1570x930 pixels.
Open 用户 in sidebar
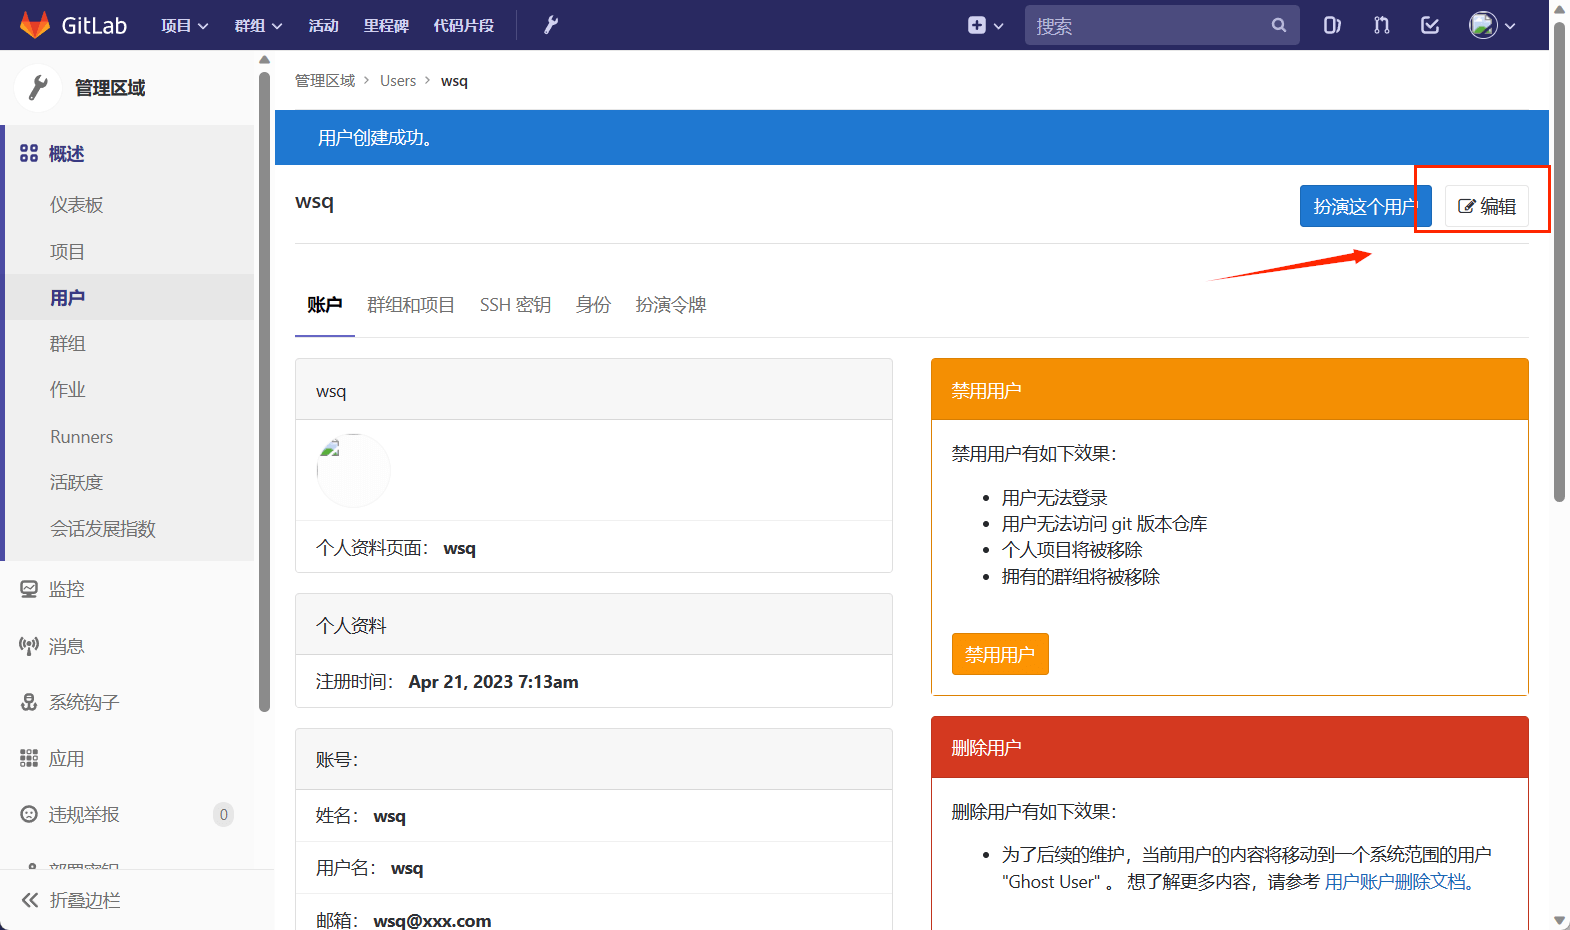(x=67, y=298)
